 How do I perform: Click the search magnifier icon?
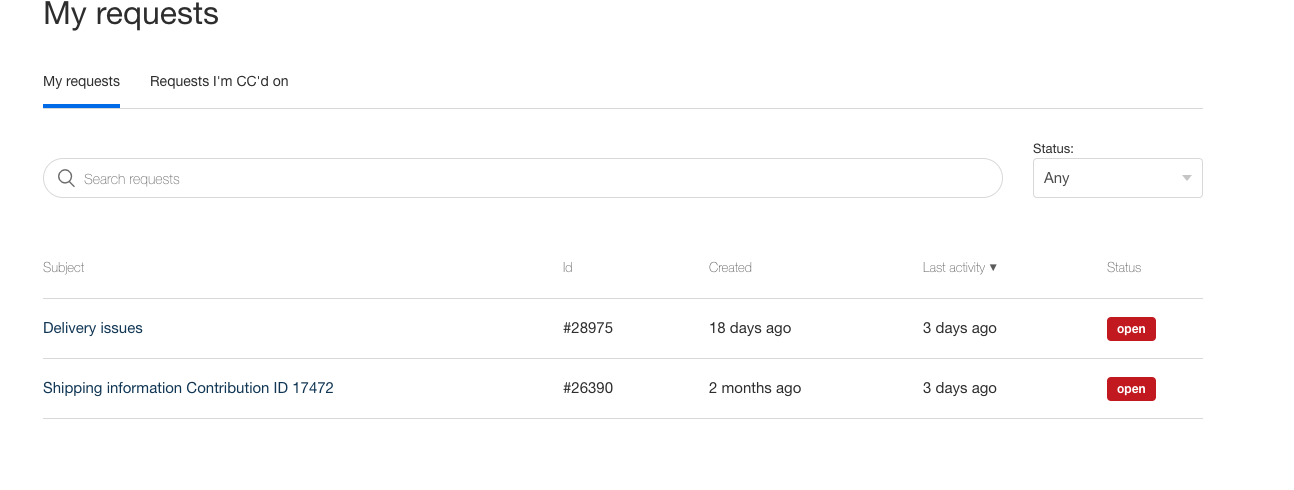67,178
